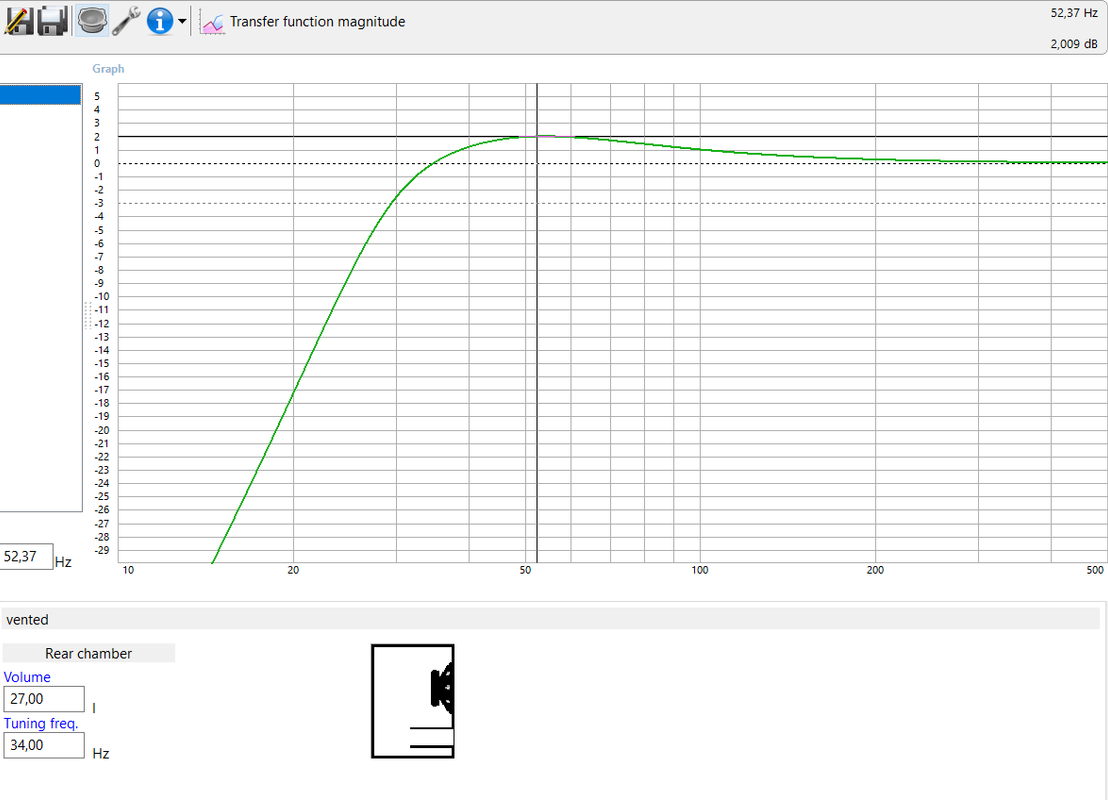
Task: Click the transfer function graph chart icon
Action: [x=212, y=23]
